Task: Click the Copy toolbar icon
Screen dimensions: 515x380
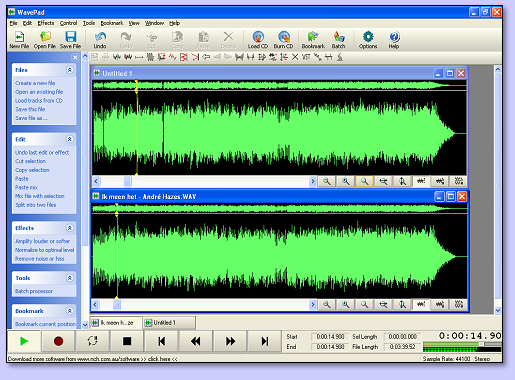Action: 177,40
